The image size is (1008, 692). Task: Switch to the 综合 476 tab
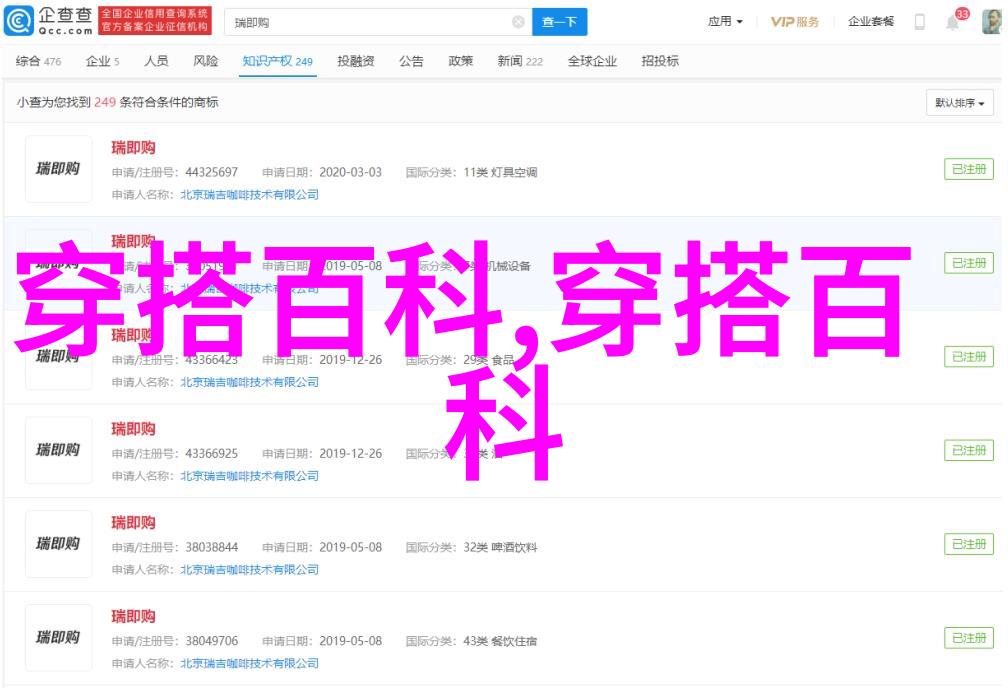point(38,61)
